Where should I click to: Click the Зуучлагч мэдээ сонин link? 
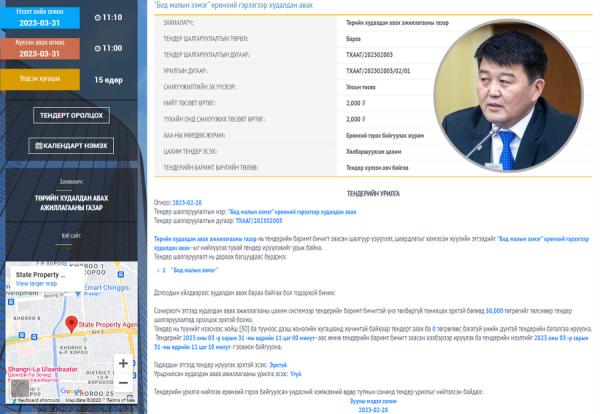pos(373,401)
